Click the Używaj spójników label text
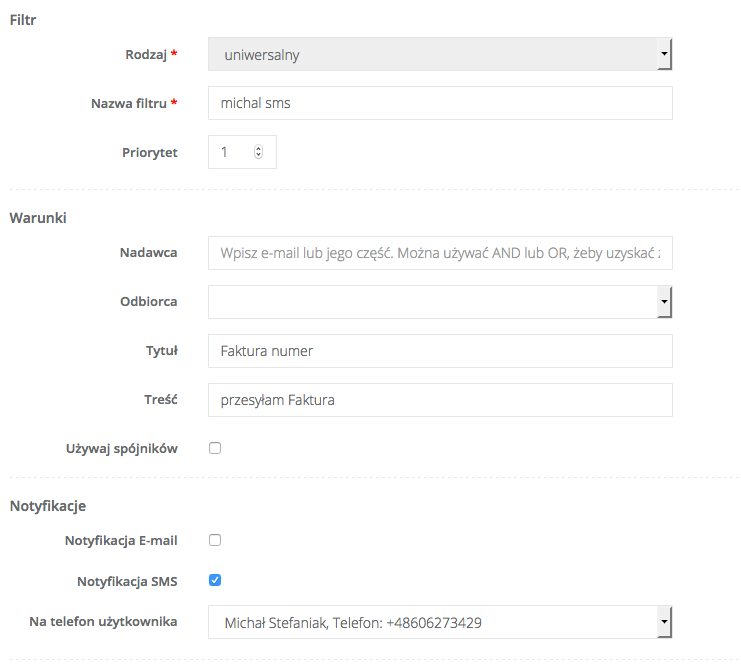The image size is (741, 671). click(121, 449)
